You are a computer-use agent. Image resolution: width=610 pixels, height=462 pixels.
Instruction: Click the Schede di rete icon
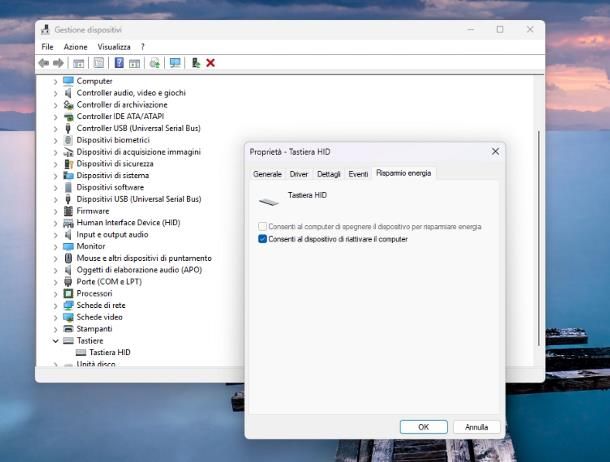pyautogui.click(x=68, y=305)
